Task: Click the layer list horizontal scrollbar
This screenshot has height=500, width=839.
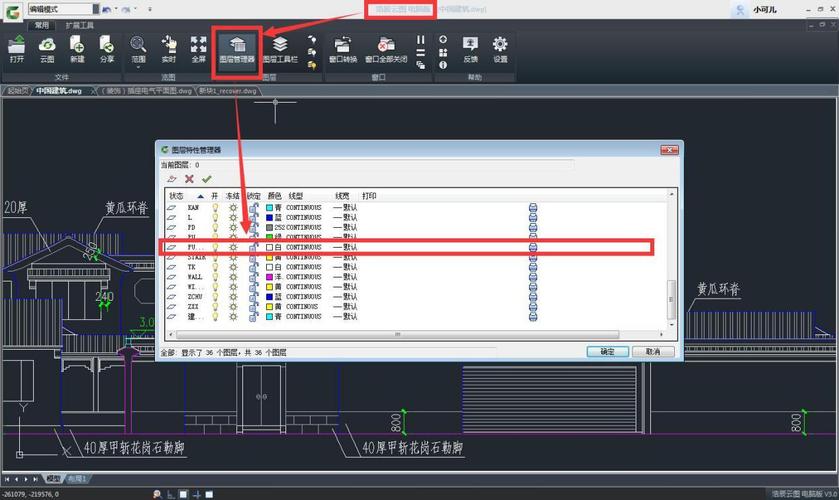Action: click(x=397, y=334)
